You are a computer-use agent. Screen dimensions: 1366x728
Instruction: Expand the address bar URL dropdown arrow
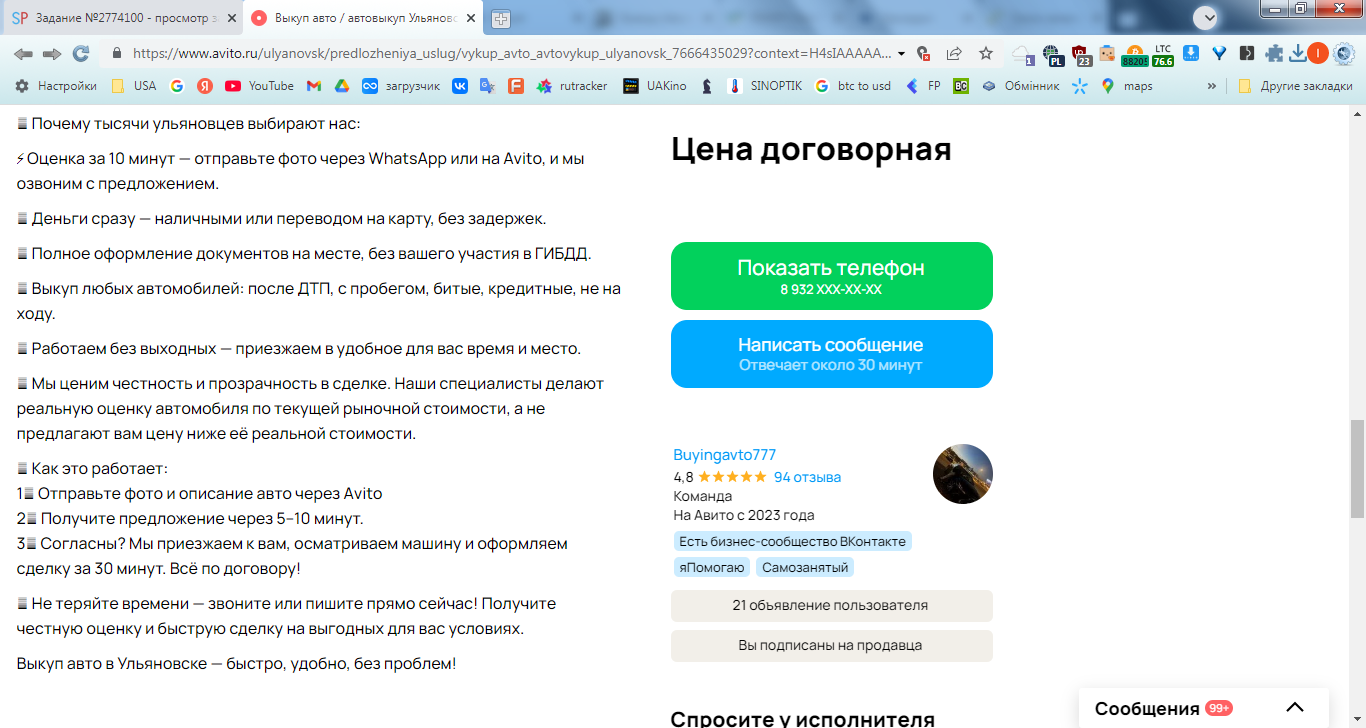click(901, 54)
